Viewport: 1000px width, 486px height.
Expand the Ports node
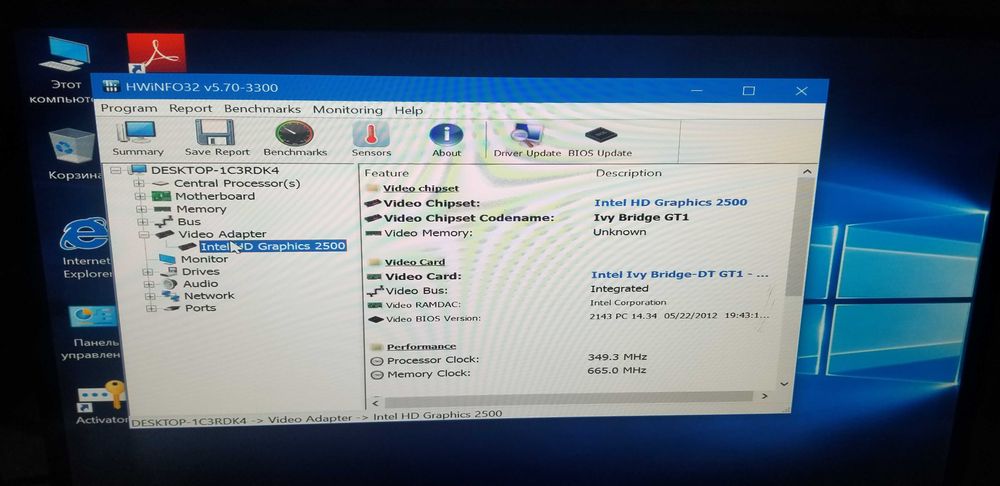point(152,309)
